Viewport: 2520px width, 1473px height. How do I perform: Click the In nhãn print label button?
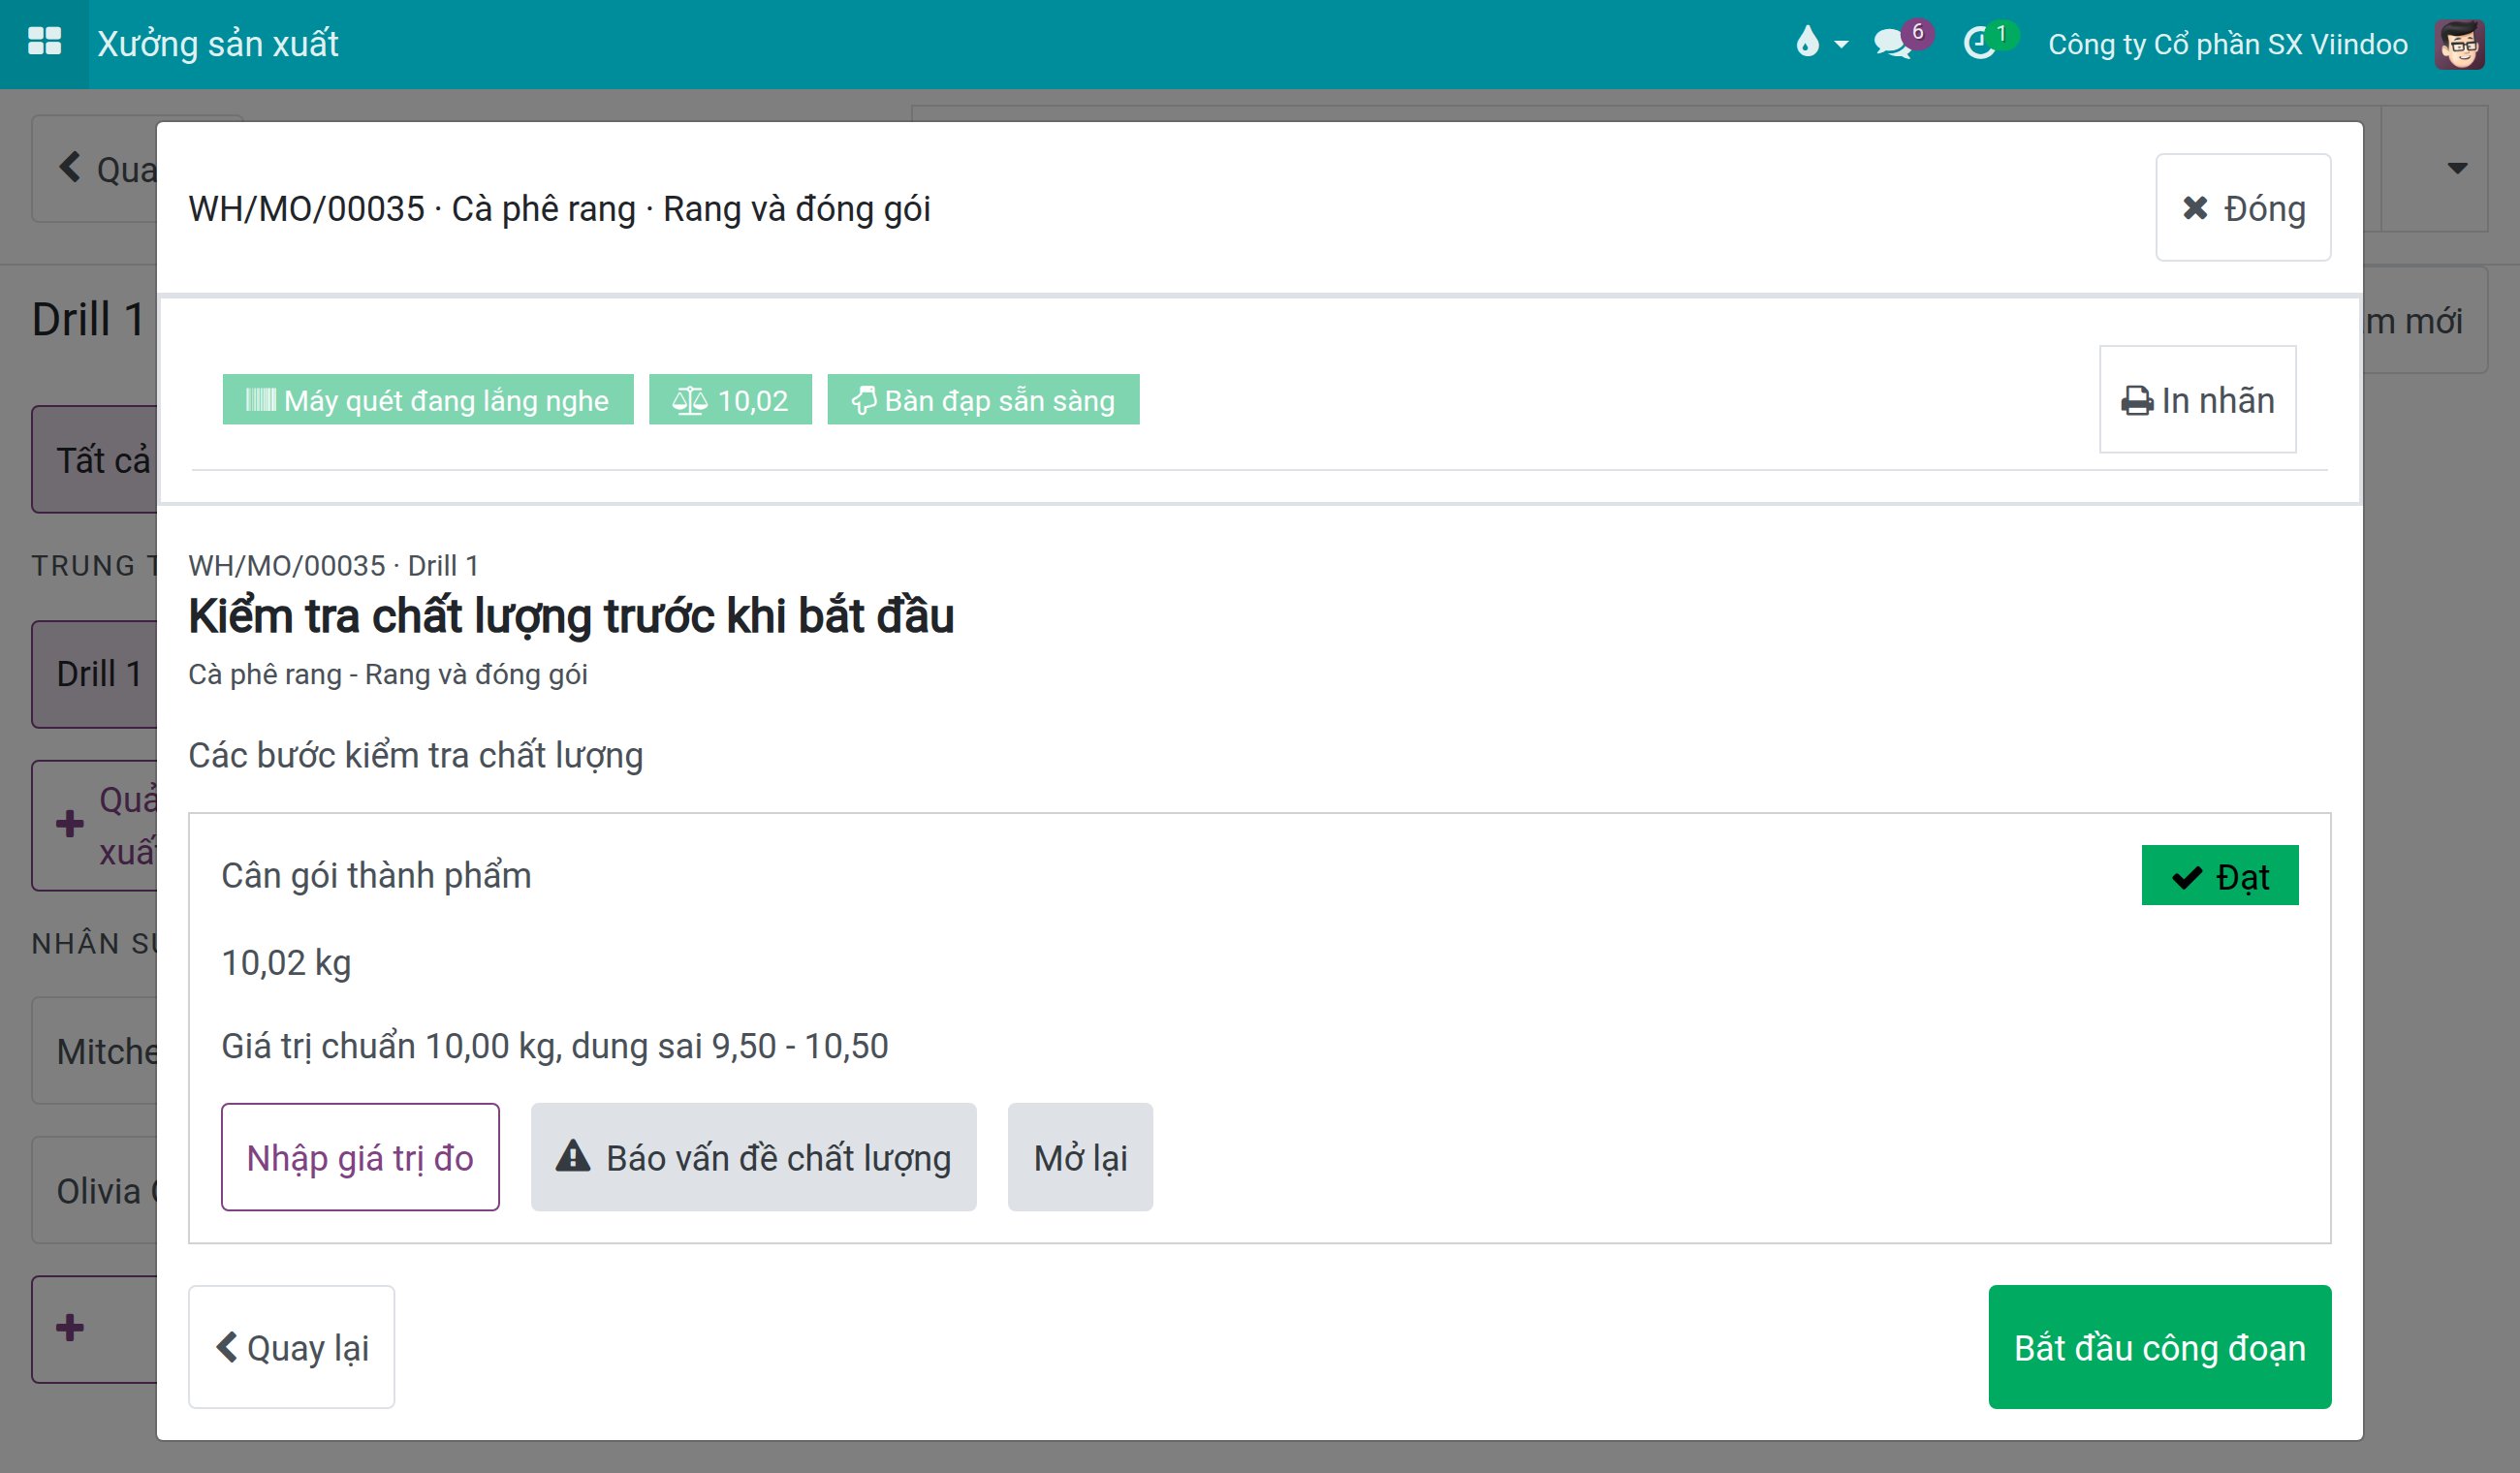point(2197,399)
